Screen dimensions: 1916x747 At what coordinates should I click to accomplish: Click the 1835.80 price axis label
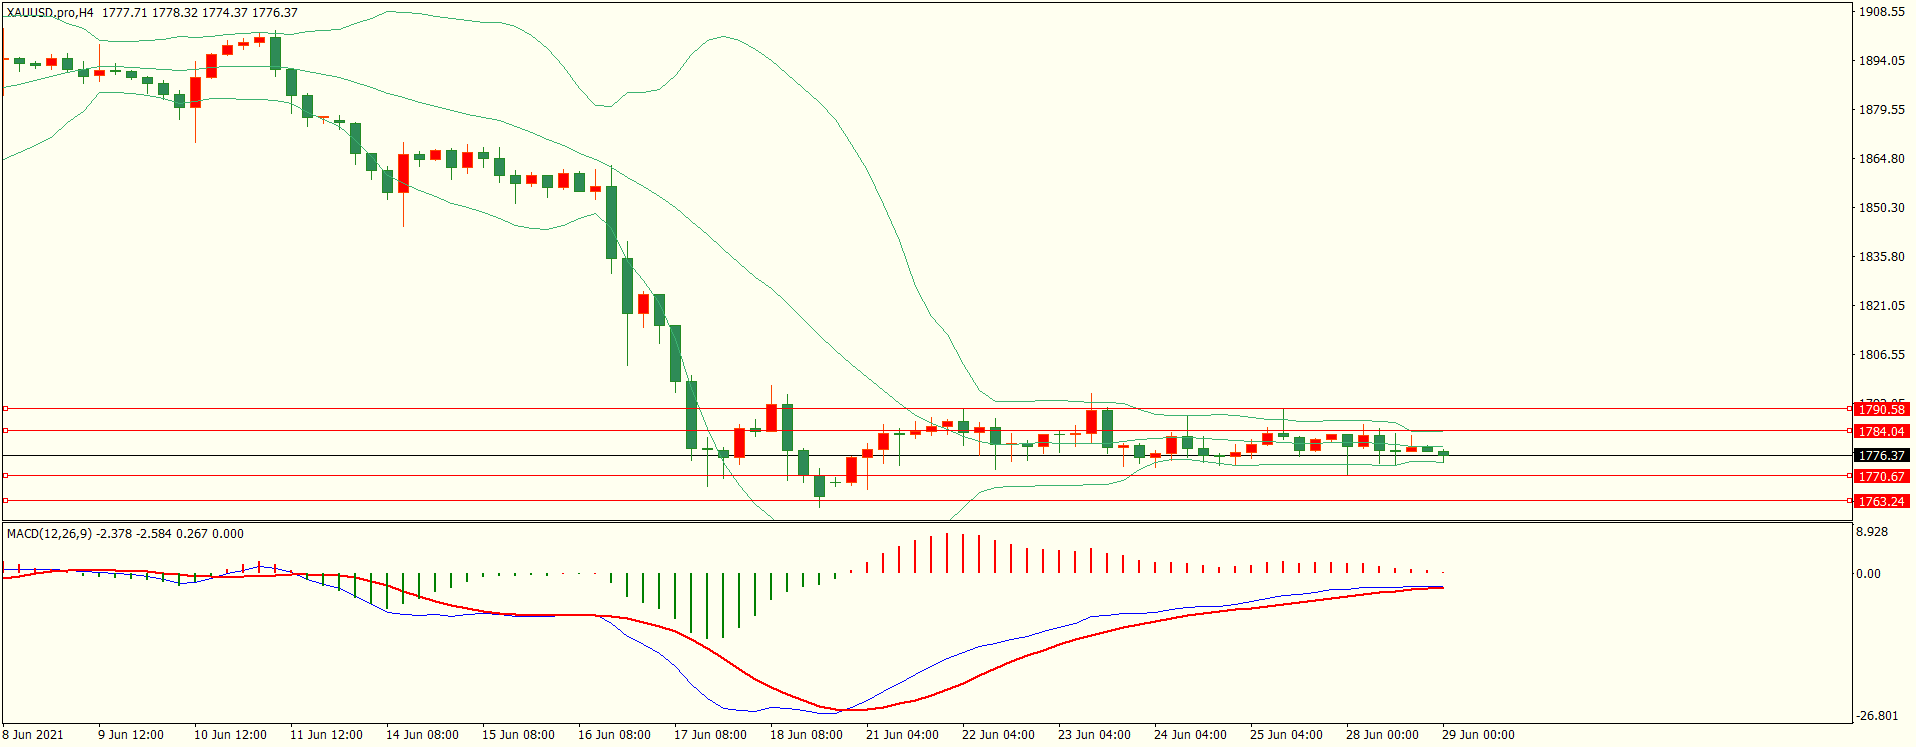tap(1881, 257)
